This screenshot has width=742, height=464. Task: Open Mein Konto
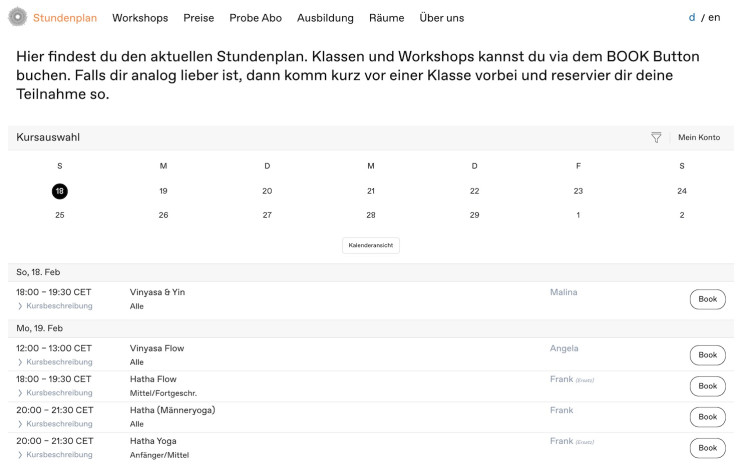699,138
